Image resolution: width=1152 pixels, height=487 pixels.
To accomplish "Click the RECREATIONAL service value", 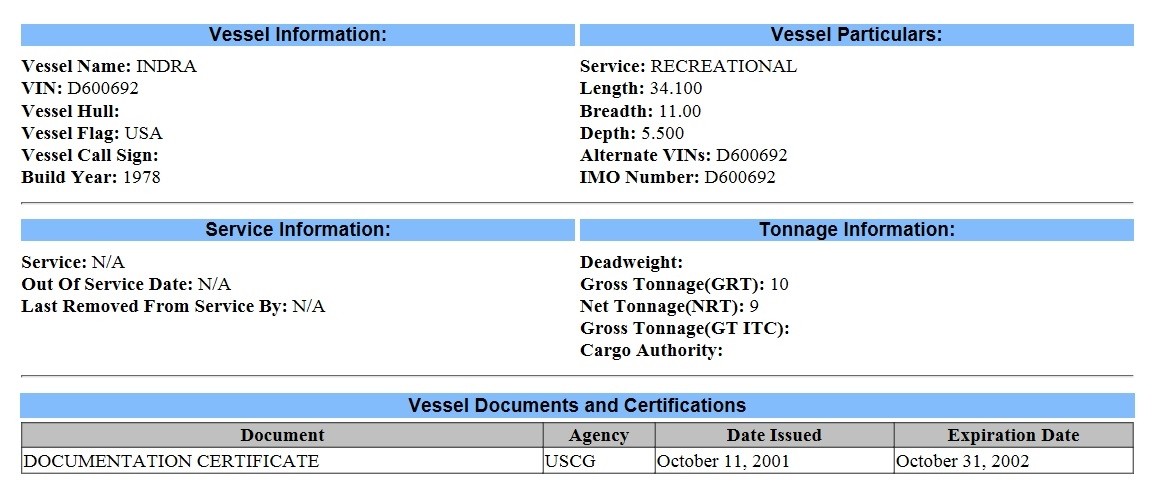I will [723, 66].
